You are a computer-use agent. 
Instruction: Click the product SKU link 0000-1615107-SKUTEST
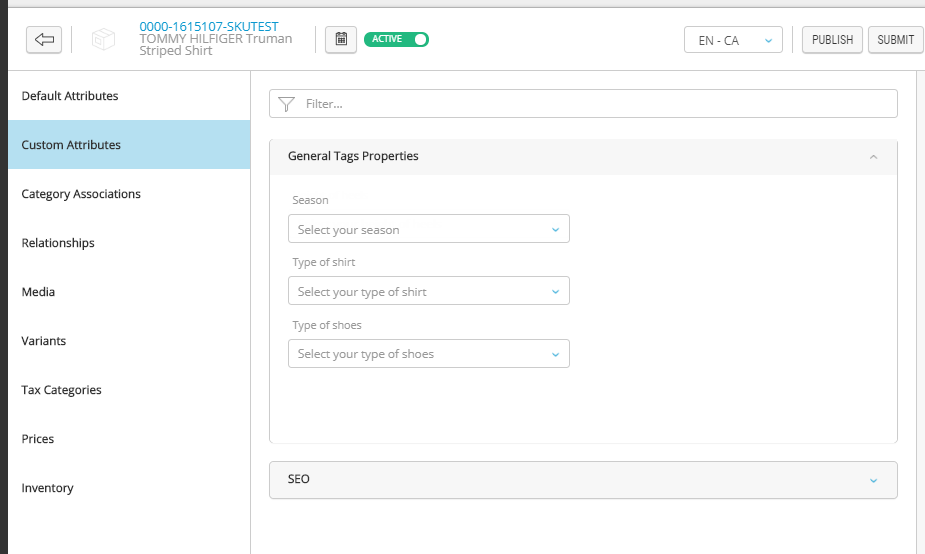(x=209, y=26)
